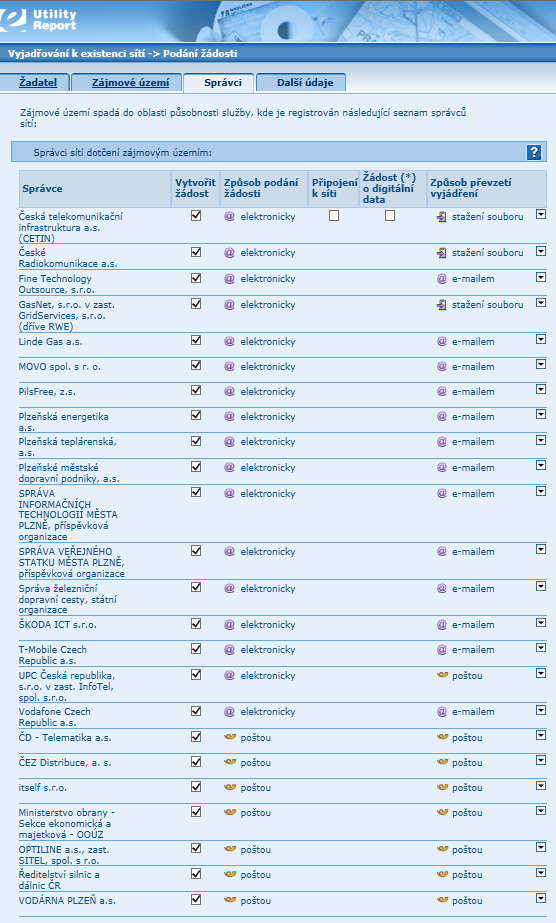Click electronic @ icon for Vodafone Czech
This screenshot has width=556, height=923.
point(229,712)
